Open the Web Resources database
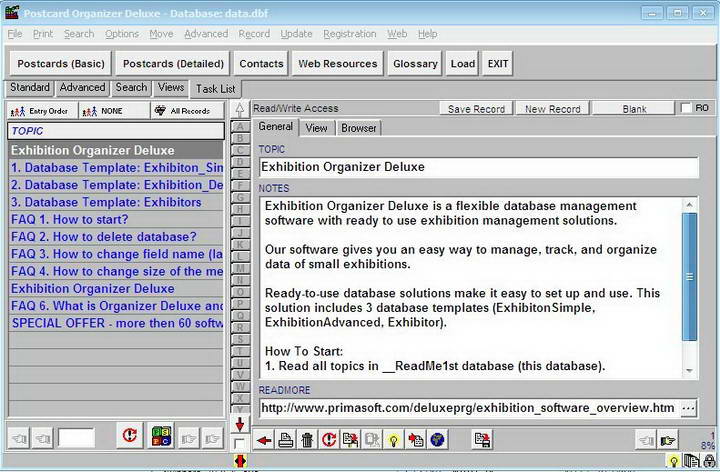Image resolution: width=720 pixels, height=472 pixels. pyautogui.click(x=338, y=63)
